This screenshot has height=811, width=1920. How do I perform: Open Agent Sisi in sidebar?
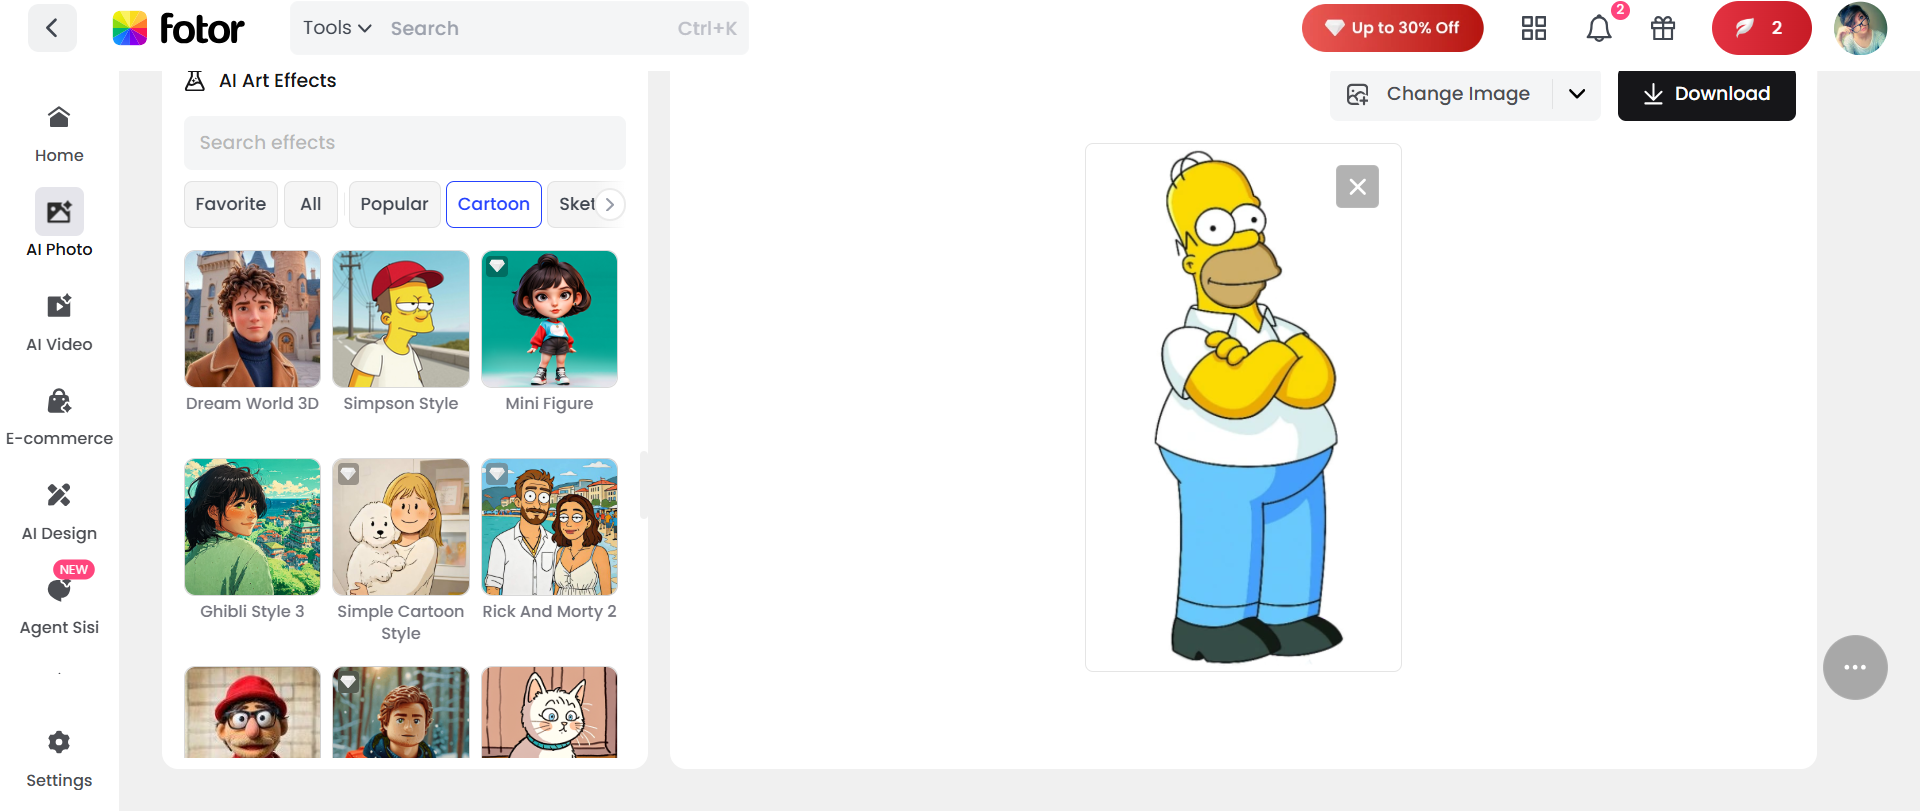[x=59, y=607]
